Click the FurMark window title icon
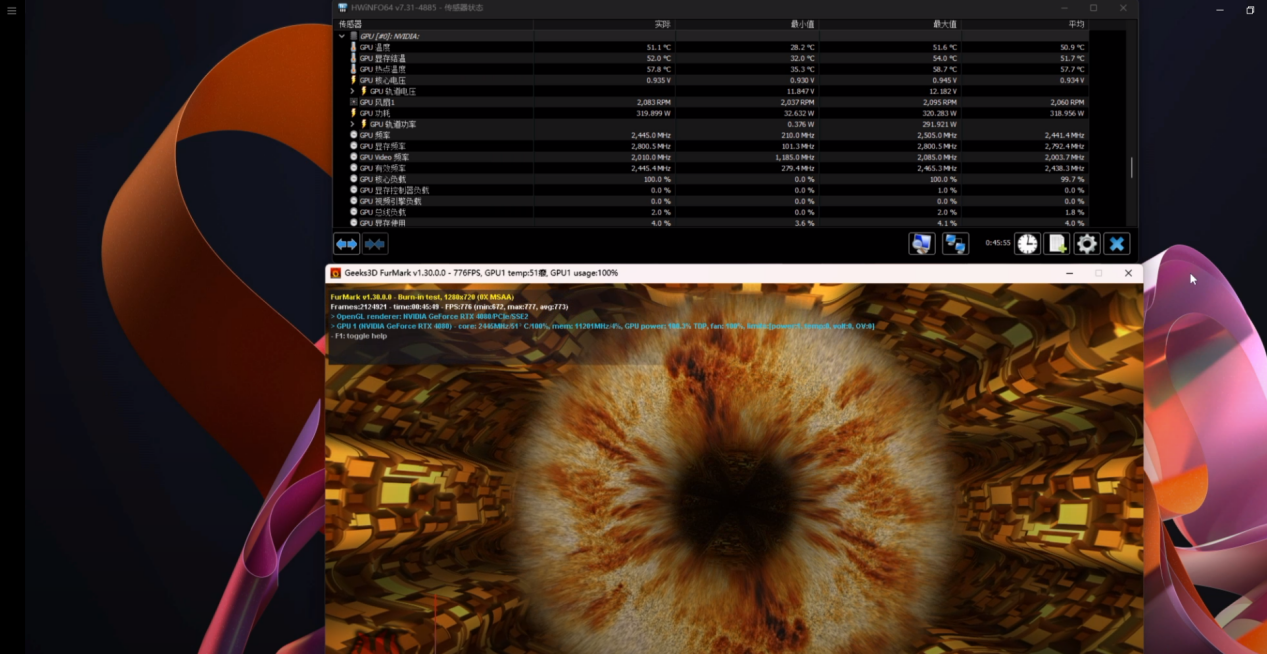Viewport: 1267px width, 654px height. pos(336,273)
